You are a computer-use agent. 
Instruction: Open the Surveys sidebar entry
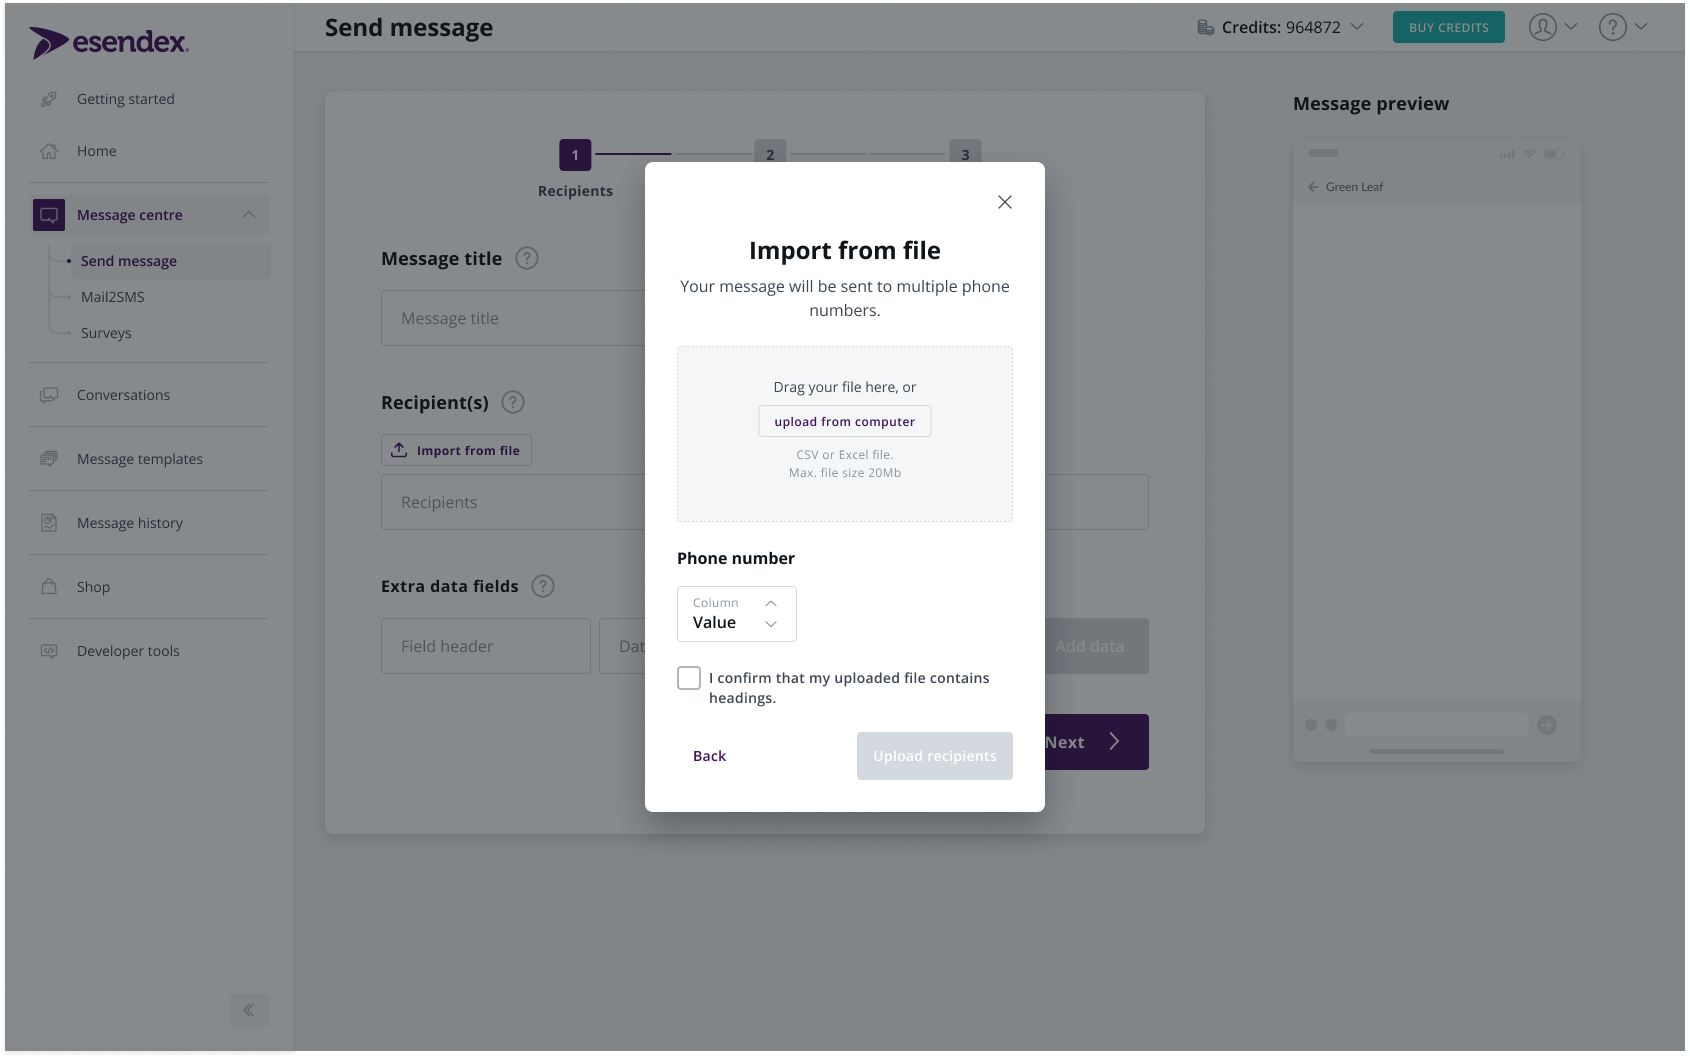coord(106,332)
